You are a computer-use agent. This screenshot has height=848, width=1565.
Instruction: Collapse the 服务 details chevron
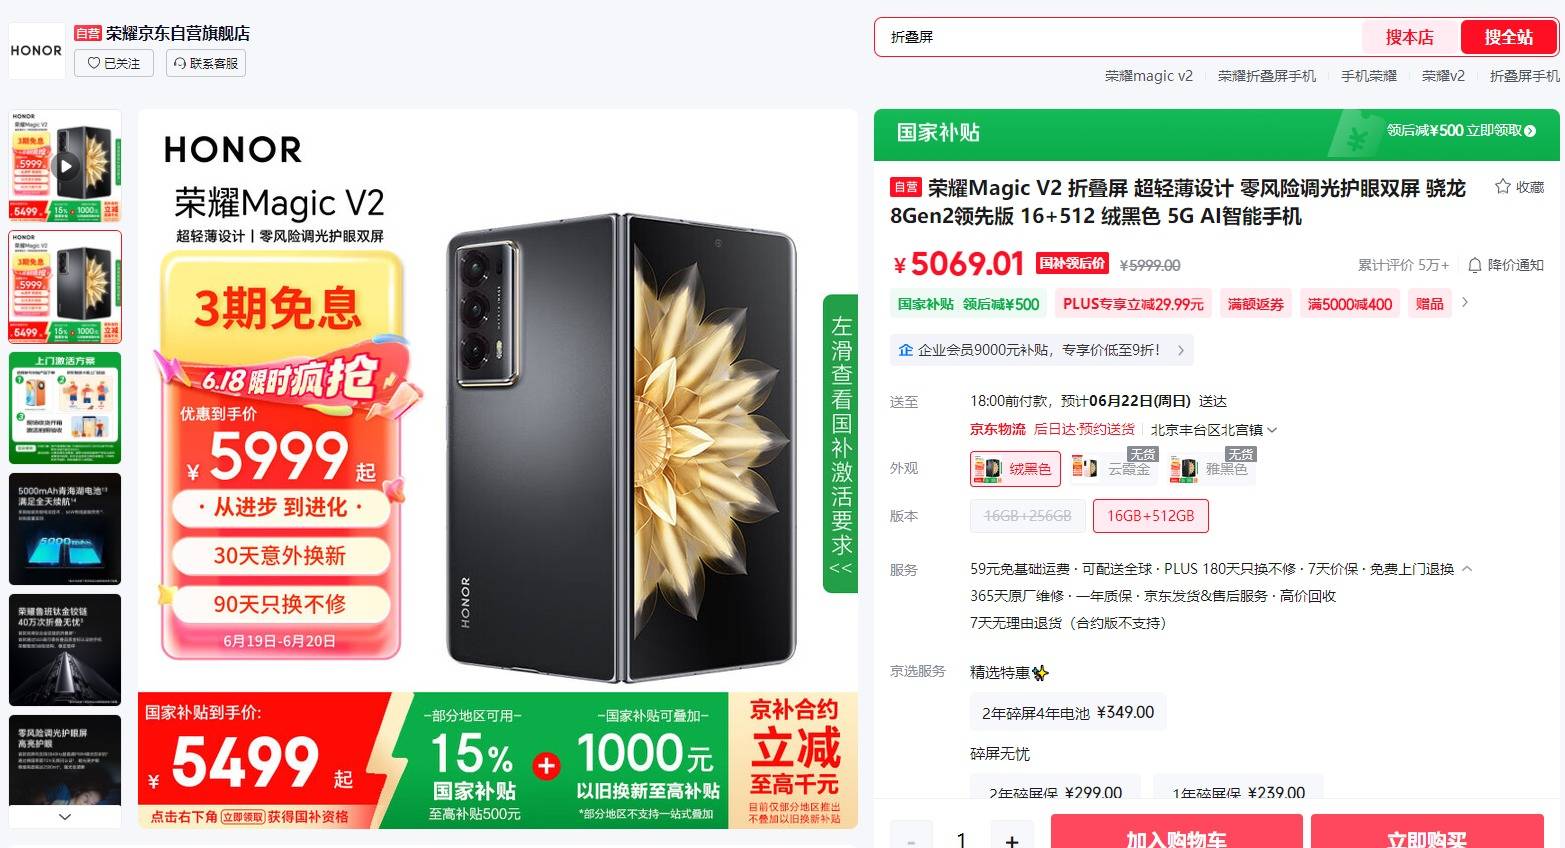(x=1467, y=568)
